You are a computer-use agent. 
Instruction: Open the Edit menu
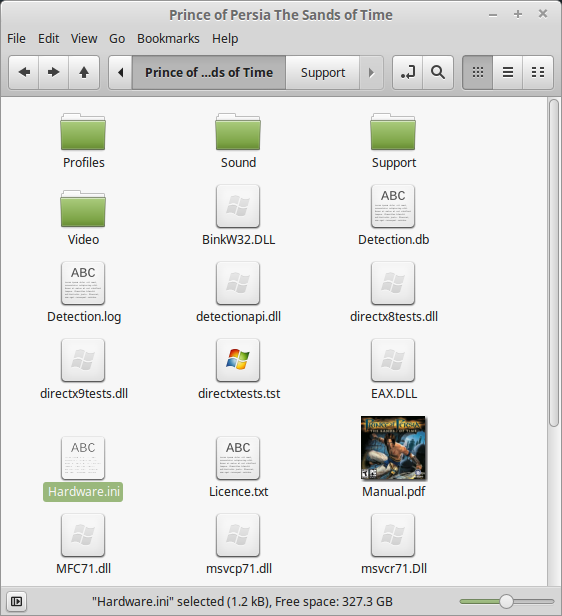click(x=48, y=38)
